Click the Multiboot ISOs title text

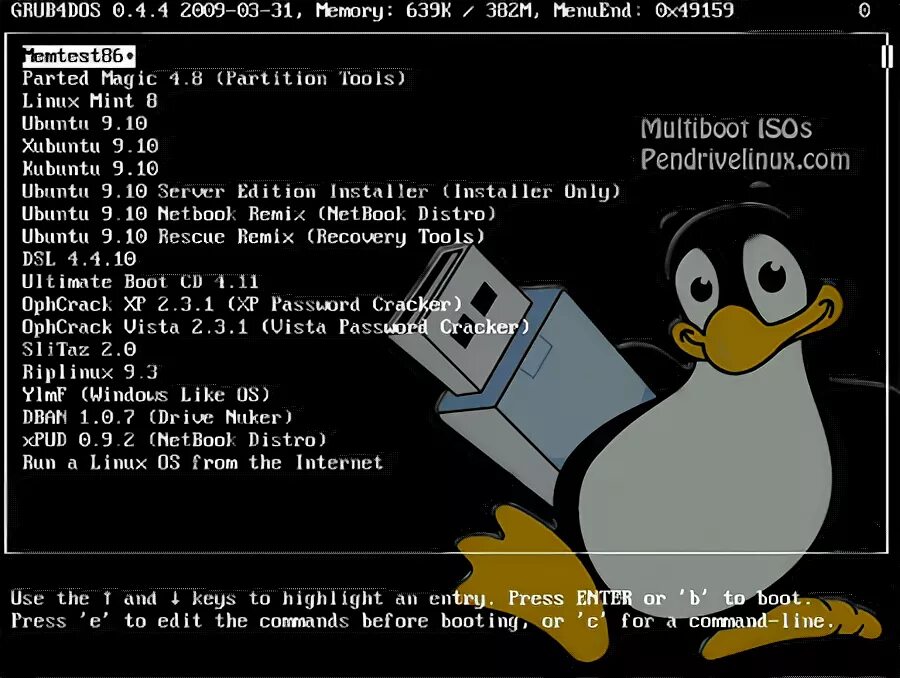coord(726,128)
